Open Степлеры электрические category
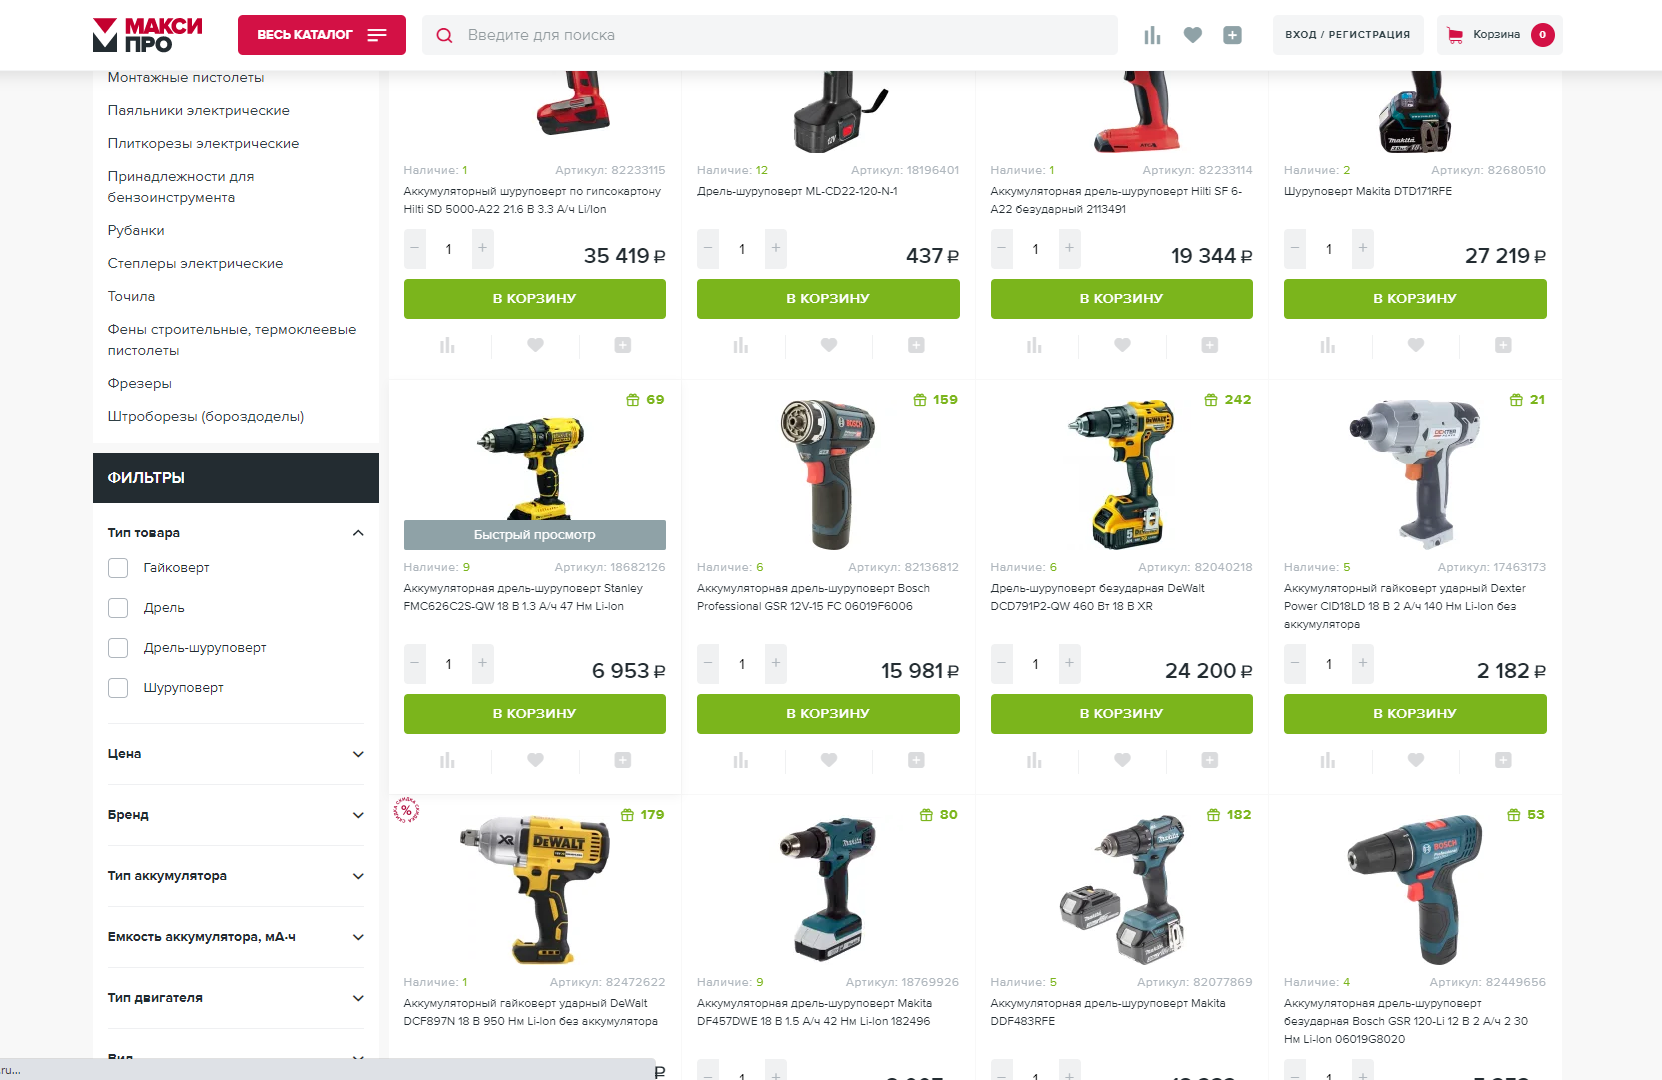Viewport: 1662px width, 1080px height. 195,264
